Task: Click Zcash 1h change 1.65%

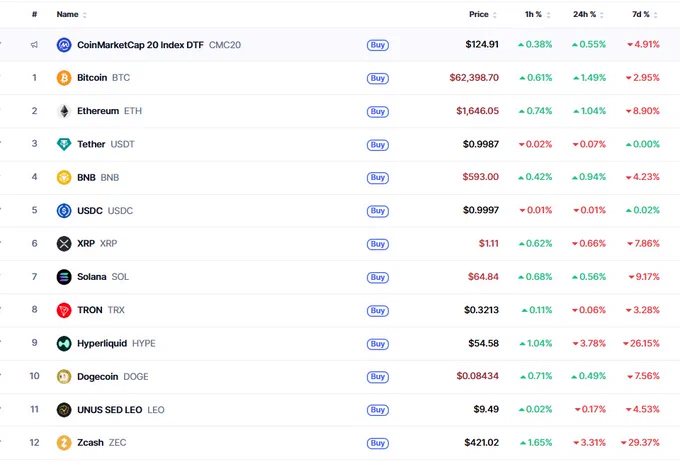Action: tap(536, 442)
